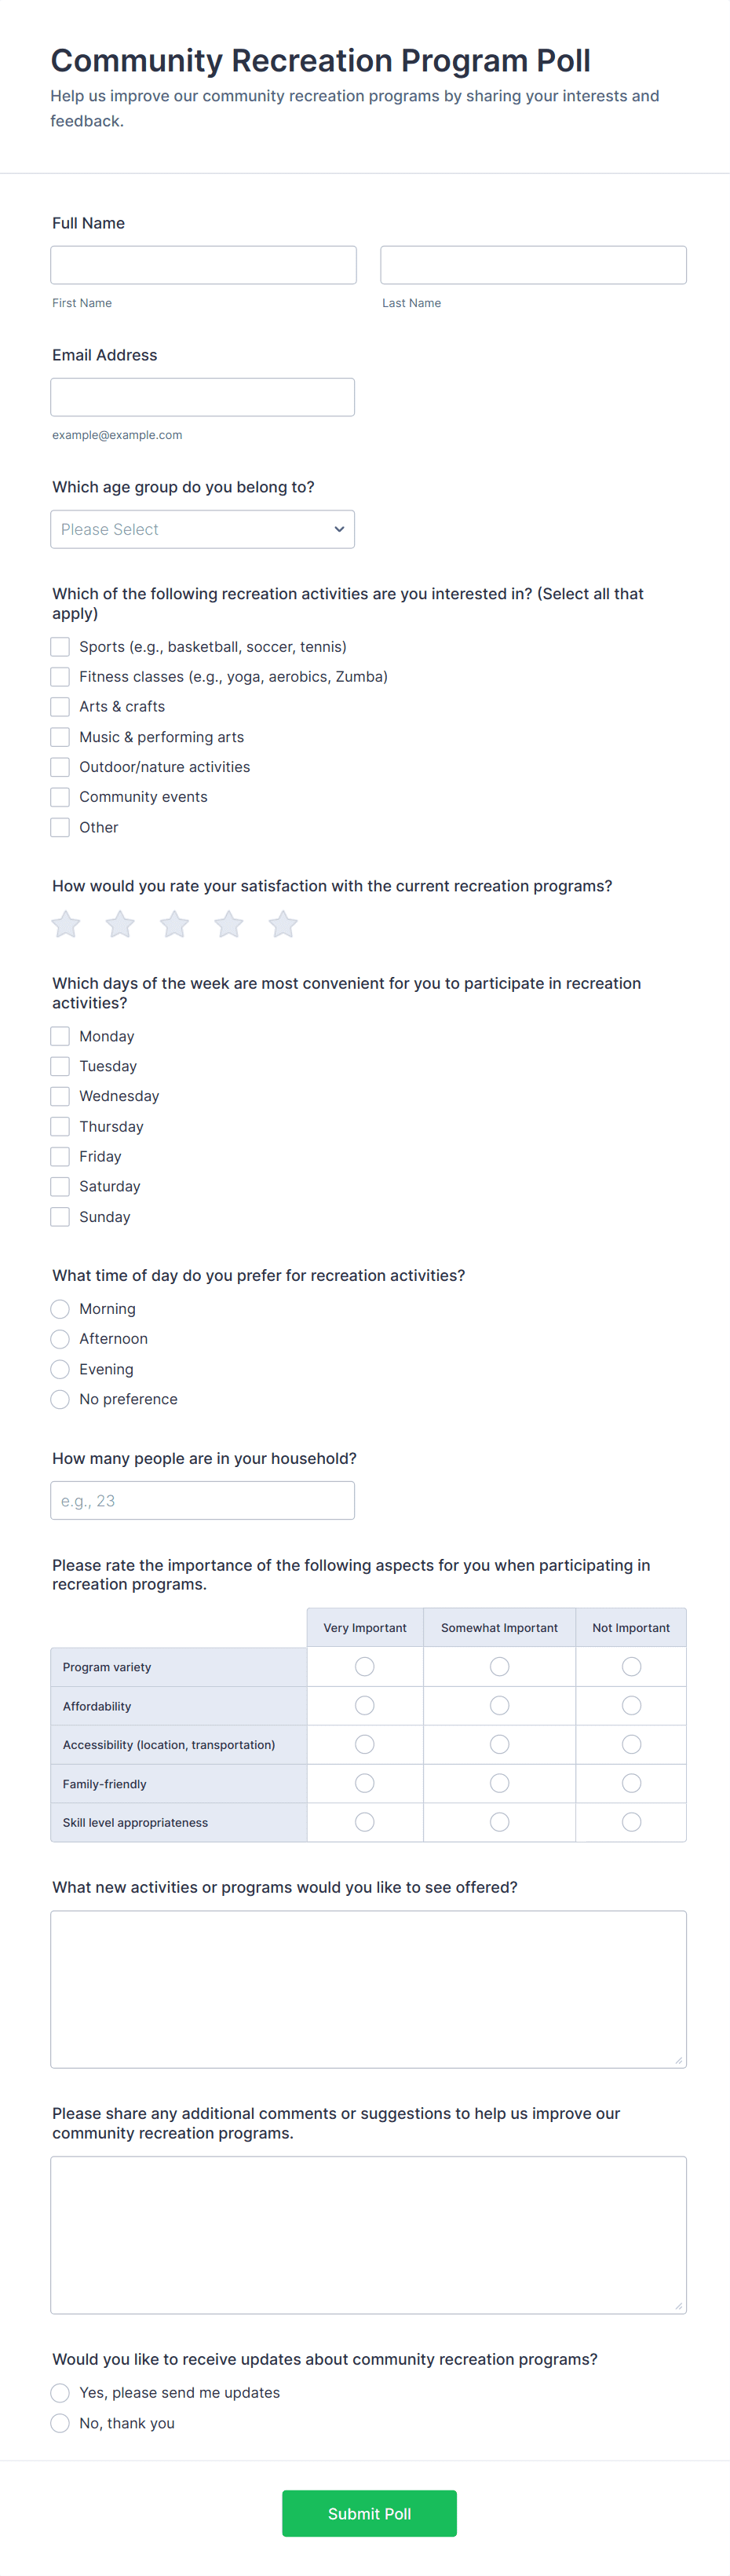
Task: Click the second satisfaction star
Action: point(120,924)
